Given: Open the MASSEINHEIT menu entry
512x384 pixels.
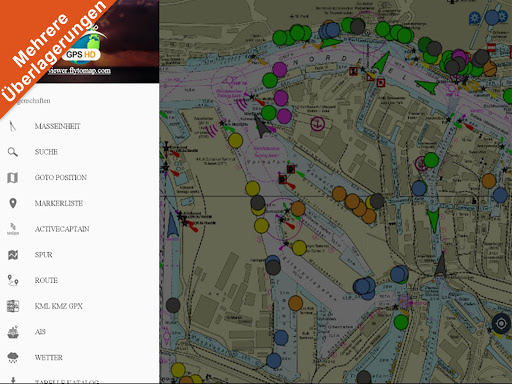Looking at the screenshot, I should (57, 126).
